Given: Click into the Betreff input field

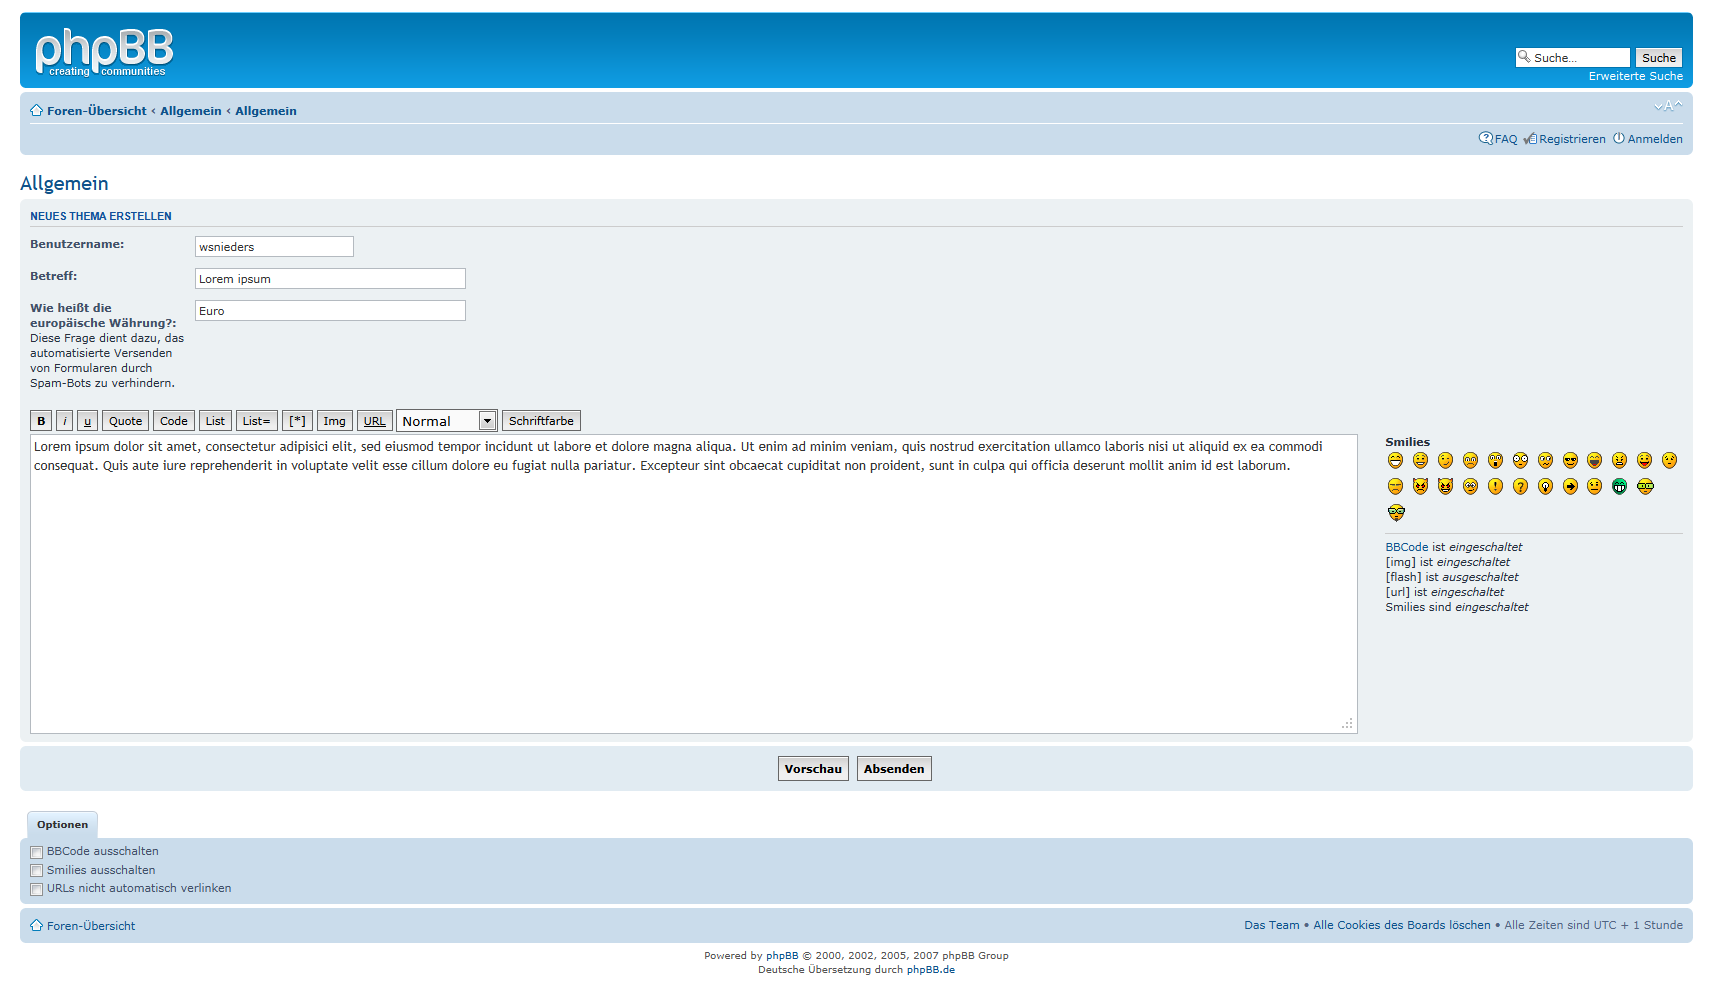Looking at the screenshot, I should [x=330, y=279].
